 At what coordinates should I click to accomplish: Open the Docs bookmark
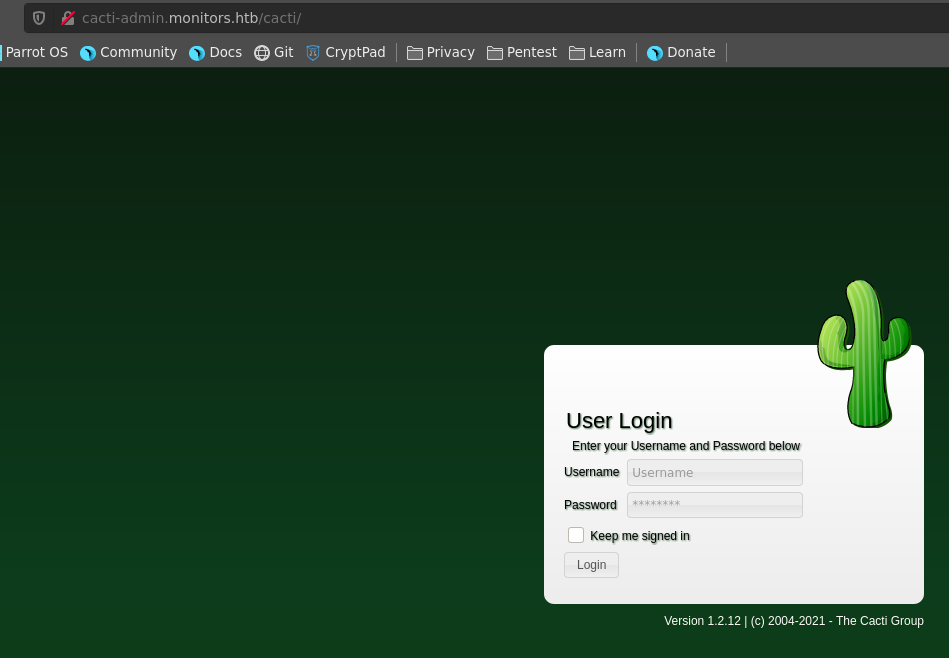(x=215, y=52)
